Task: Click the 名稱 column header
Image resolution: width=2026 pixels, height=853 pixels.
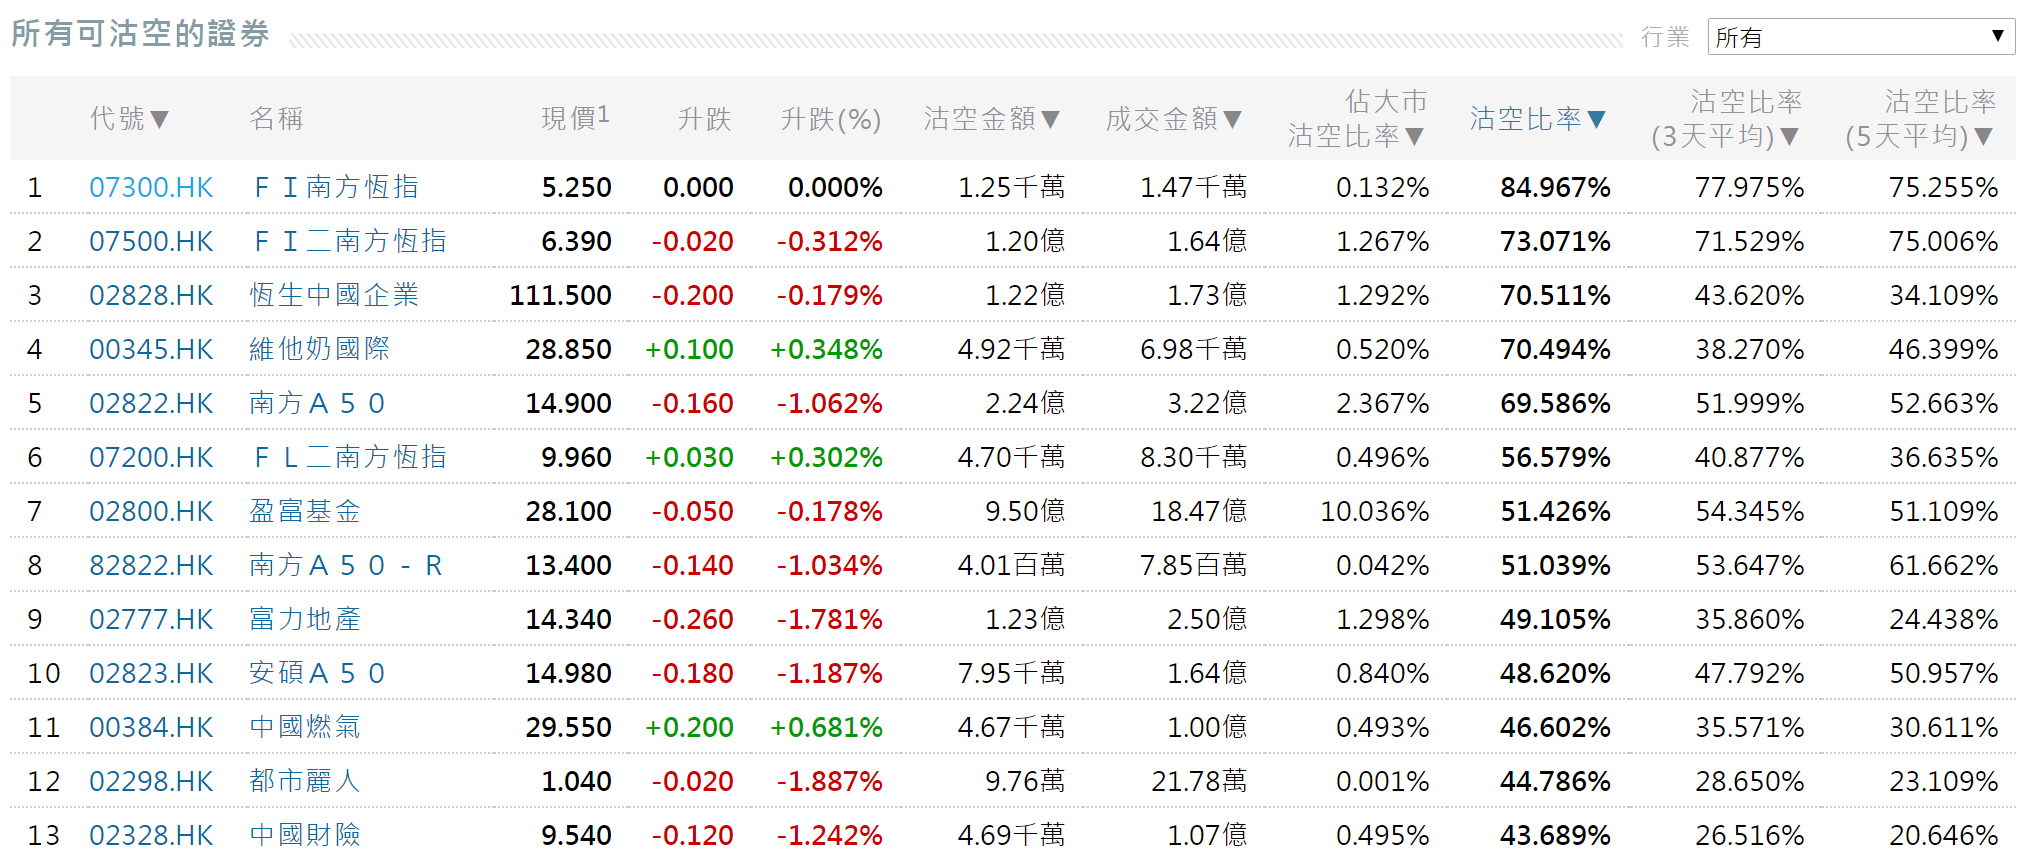Action: pyautogui.click(x=276, y=119)
